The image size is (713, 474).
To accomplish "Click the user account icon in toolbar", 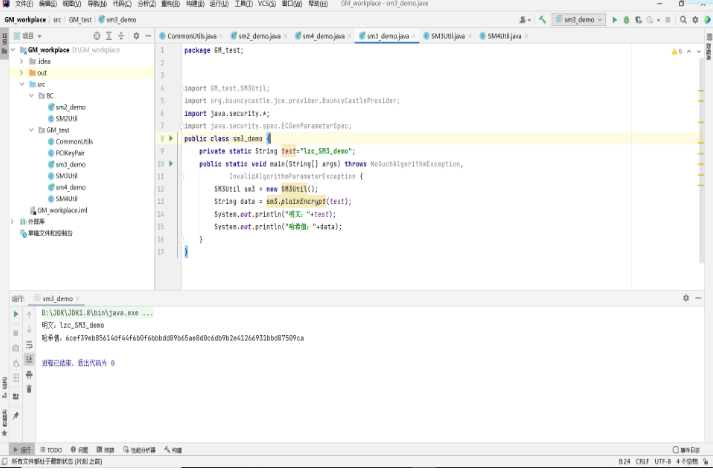I will (x=525, y=20).
